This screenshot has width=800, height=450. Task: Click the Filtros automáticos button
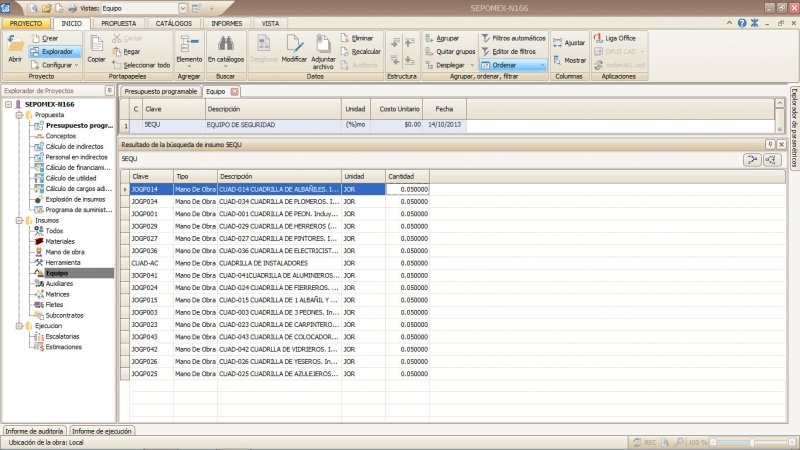click(513, 37)
